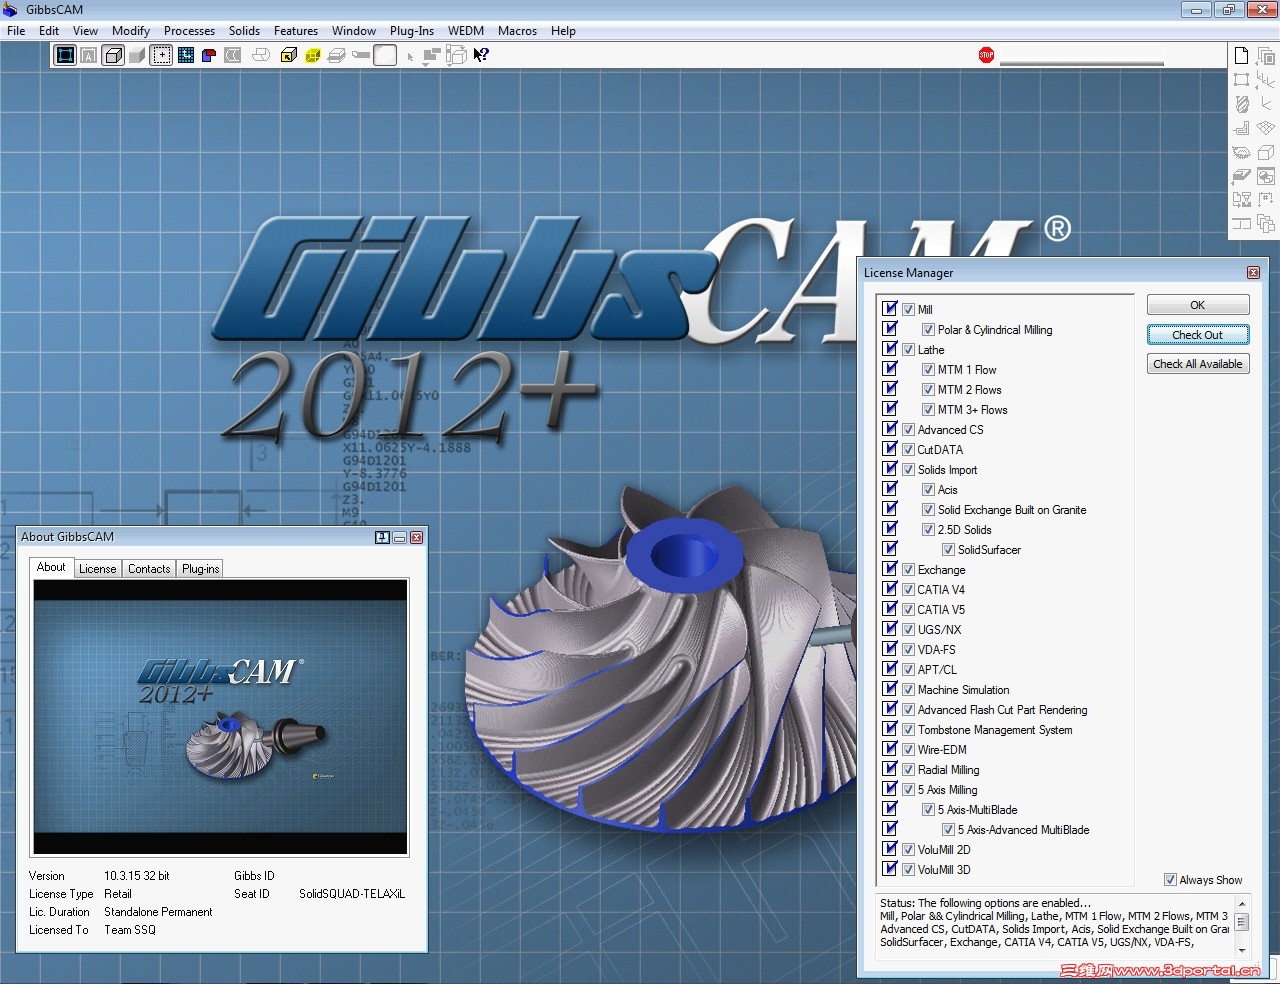Viewport: 1280px width, 984px height.
Task: Click the version text '10.3.15 32 bit'
Action: [x=137, y=876]
